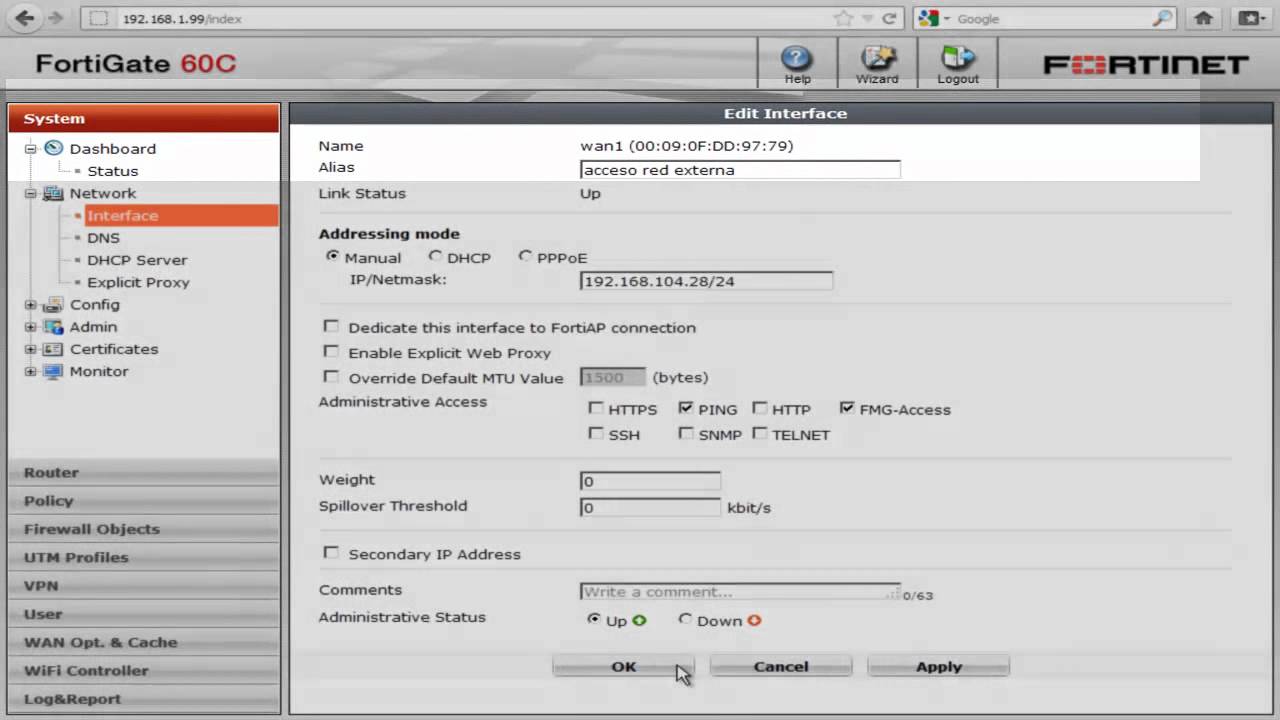Set Administrative Status to Up
1280x720 pixels.
(593, 620)
